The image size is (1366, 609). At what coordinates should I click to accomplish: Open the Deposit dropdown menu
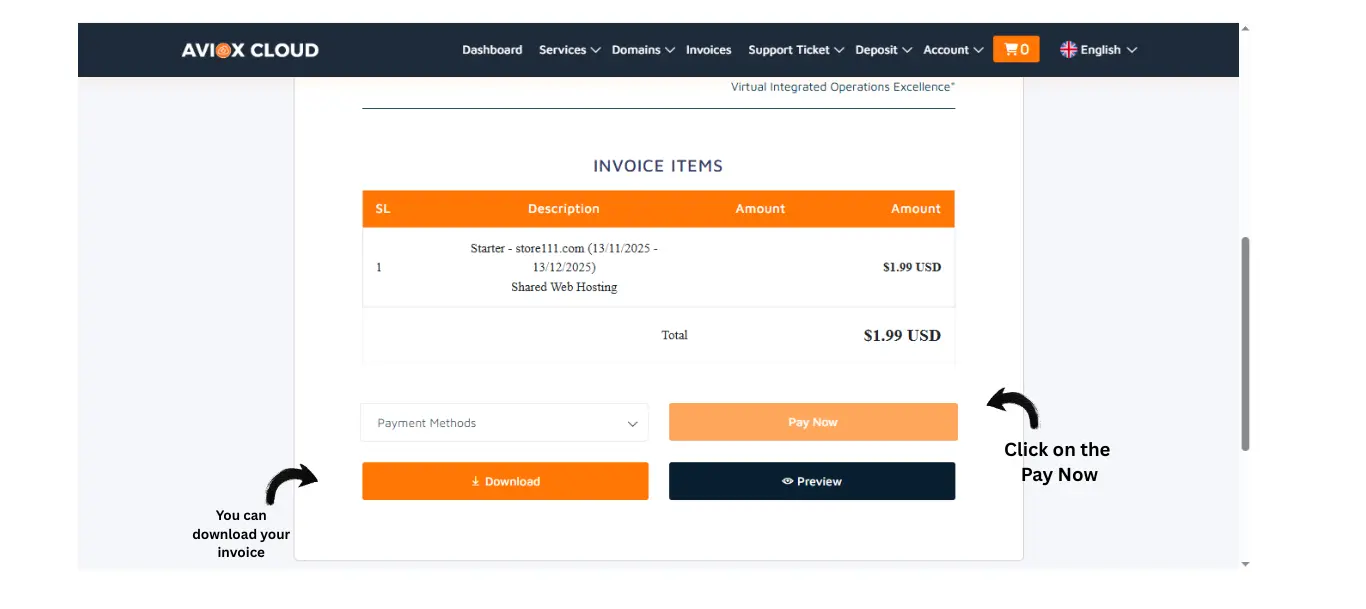click(883, 50)
